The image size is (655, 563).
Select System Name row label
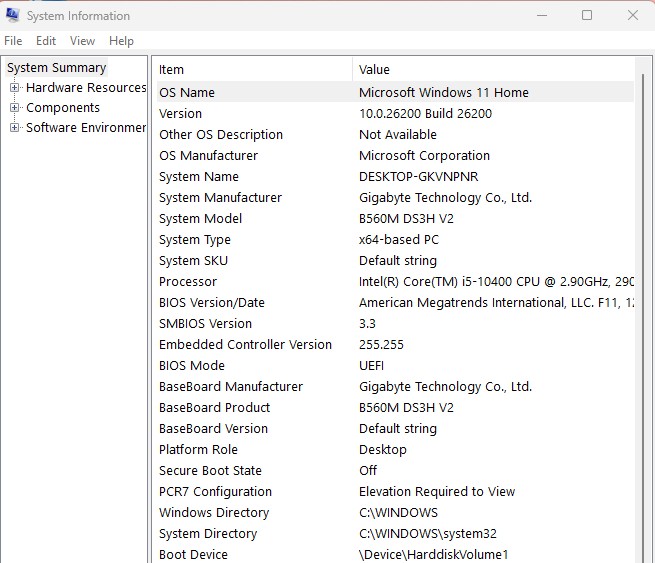coord(198,177)
